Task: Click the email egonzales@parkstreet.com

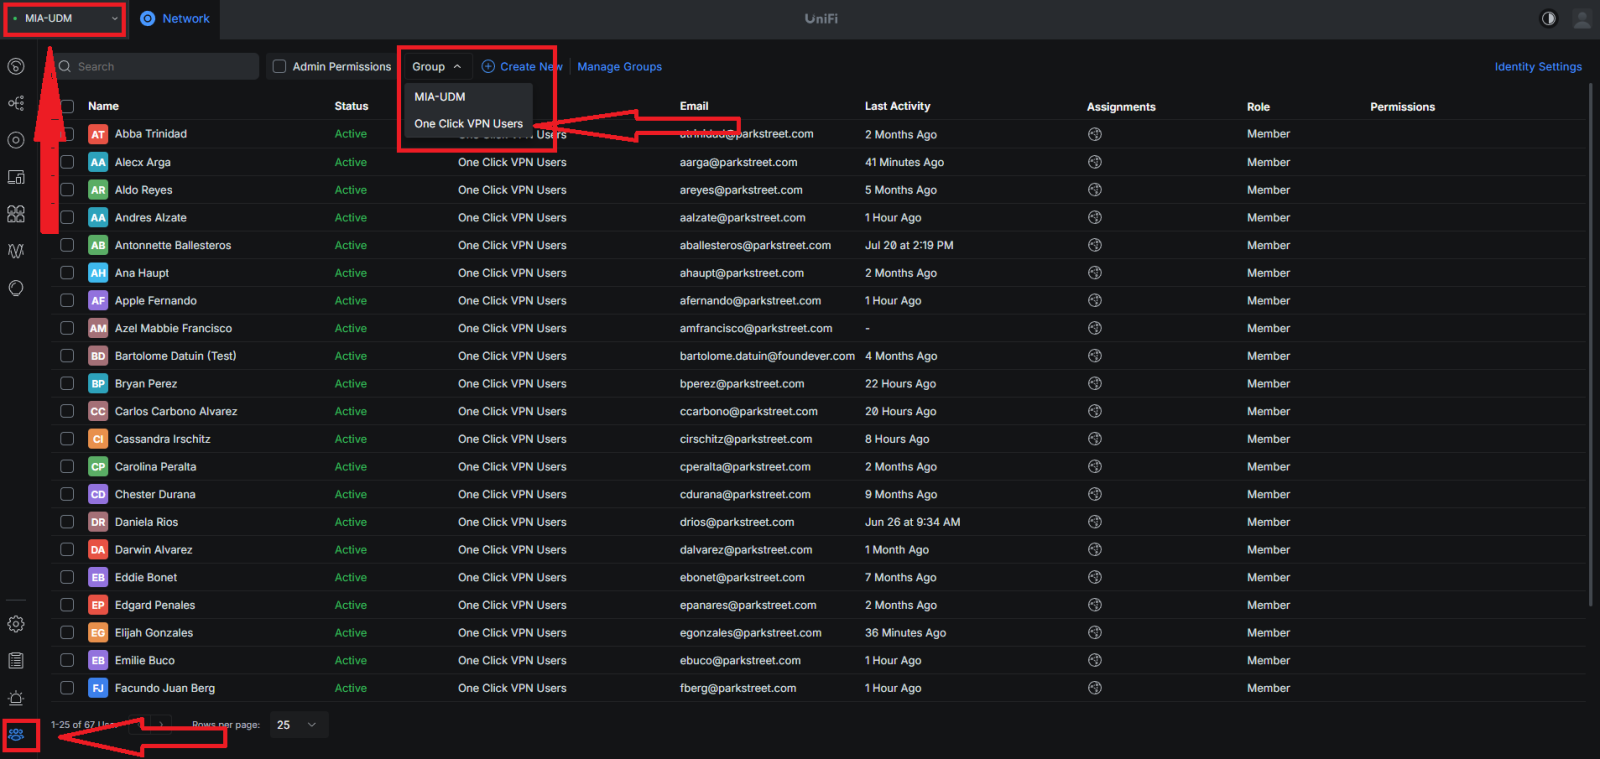Action: pos(750,633)
